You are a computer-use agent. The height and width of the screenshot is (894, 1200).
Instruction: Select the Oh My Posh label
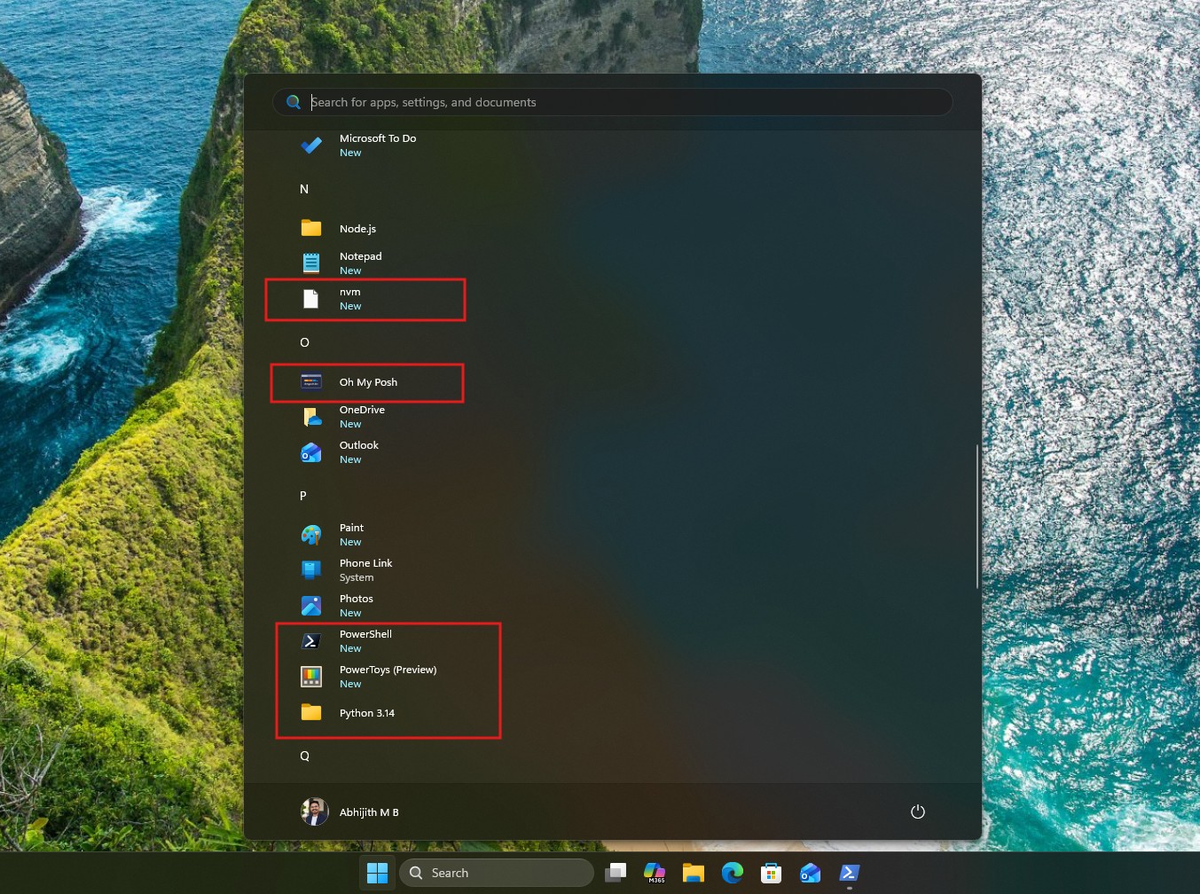[x=368, y=382]
